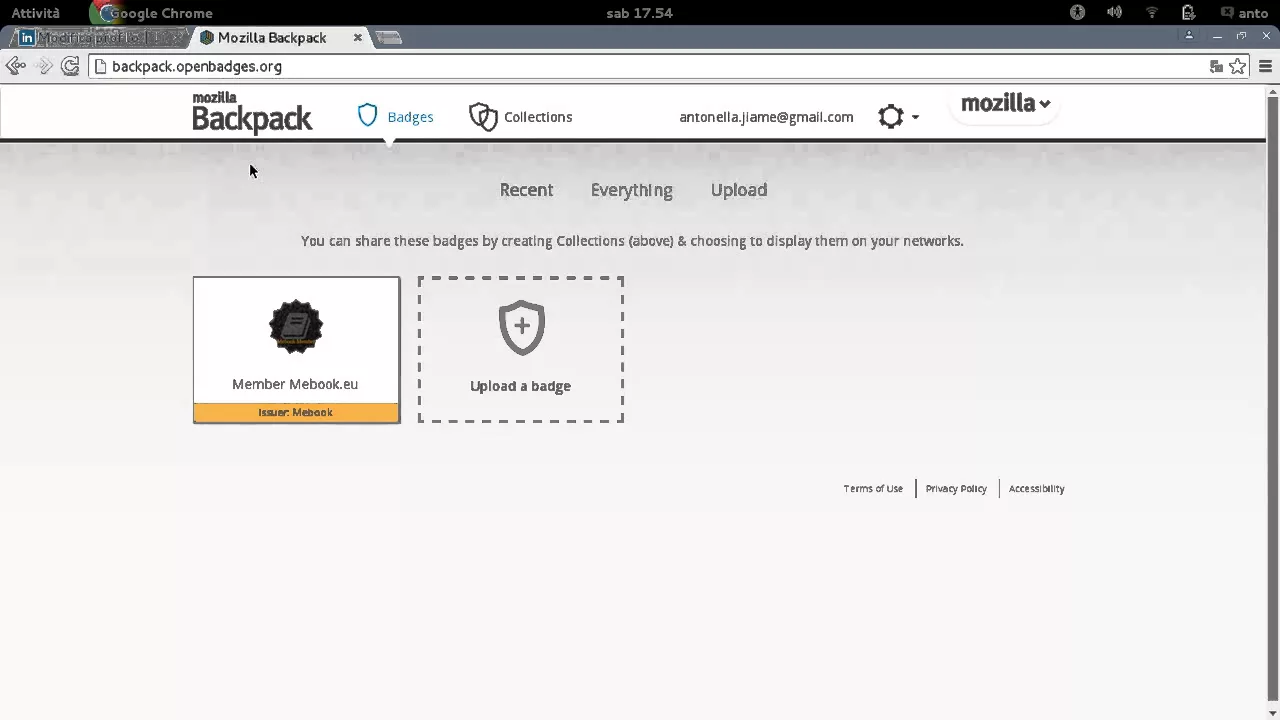Open the anto user menu

click(x=1245, y=13)
